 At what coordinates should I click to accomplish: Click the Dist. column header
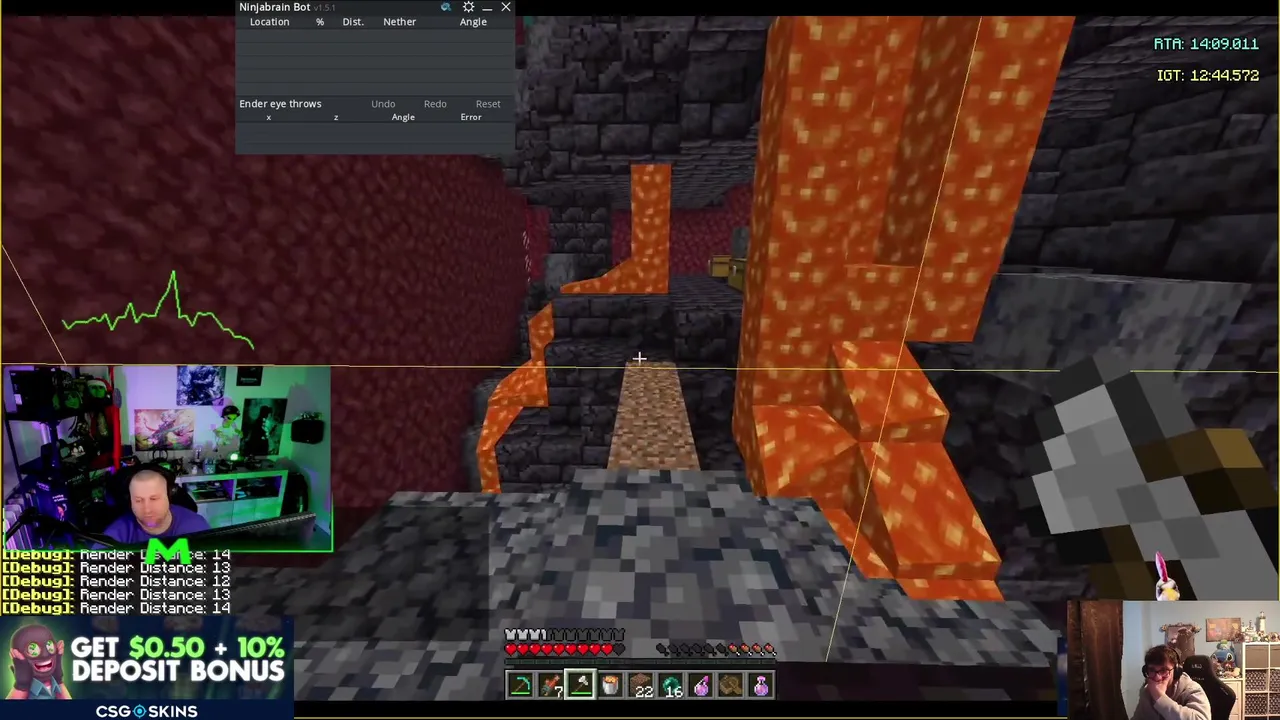[x=353, y=22]
